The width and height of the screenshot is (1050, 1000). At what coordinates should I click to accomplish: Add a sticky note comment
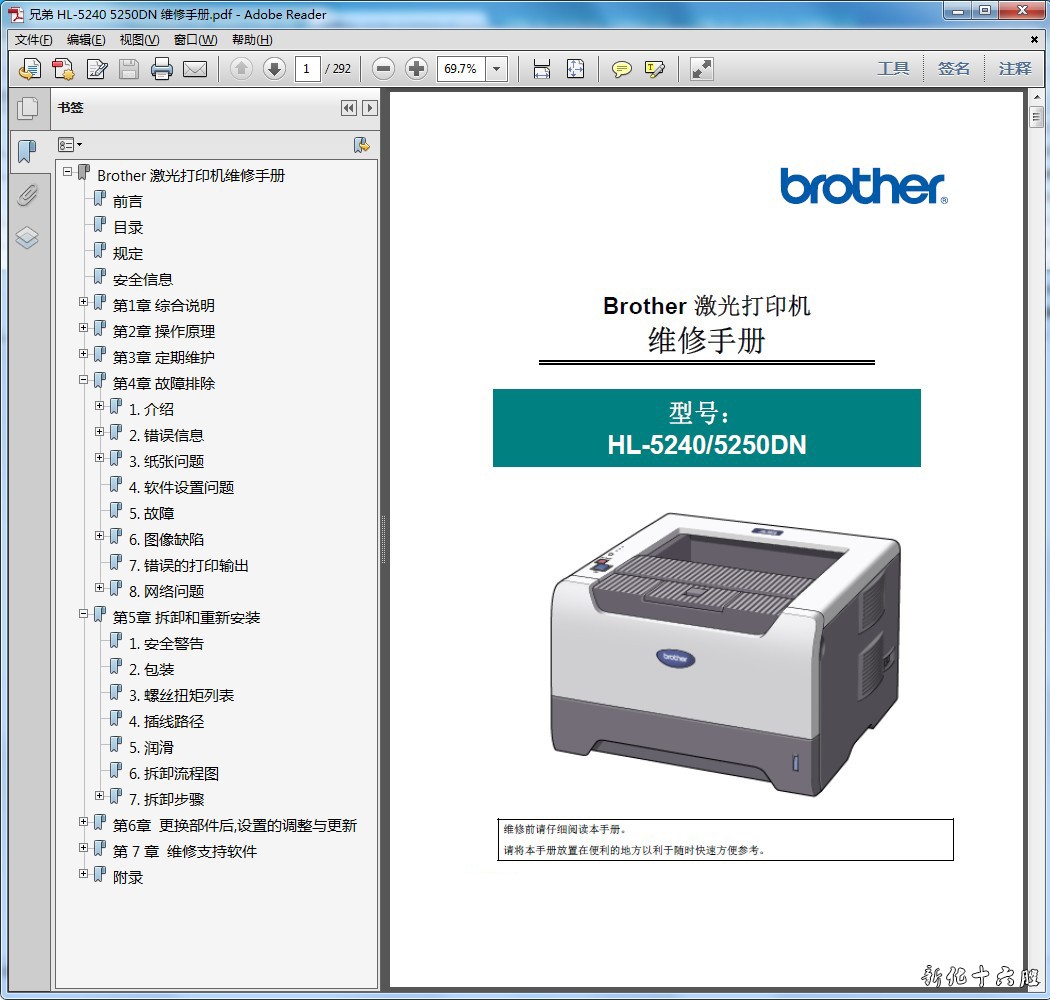[x=622, y=69]
